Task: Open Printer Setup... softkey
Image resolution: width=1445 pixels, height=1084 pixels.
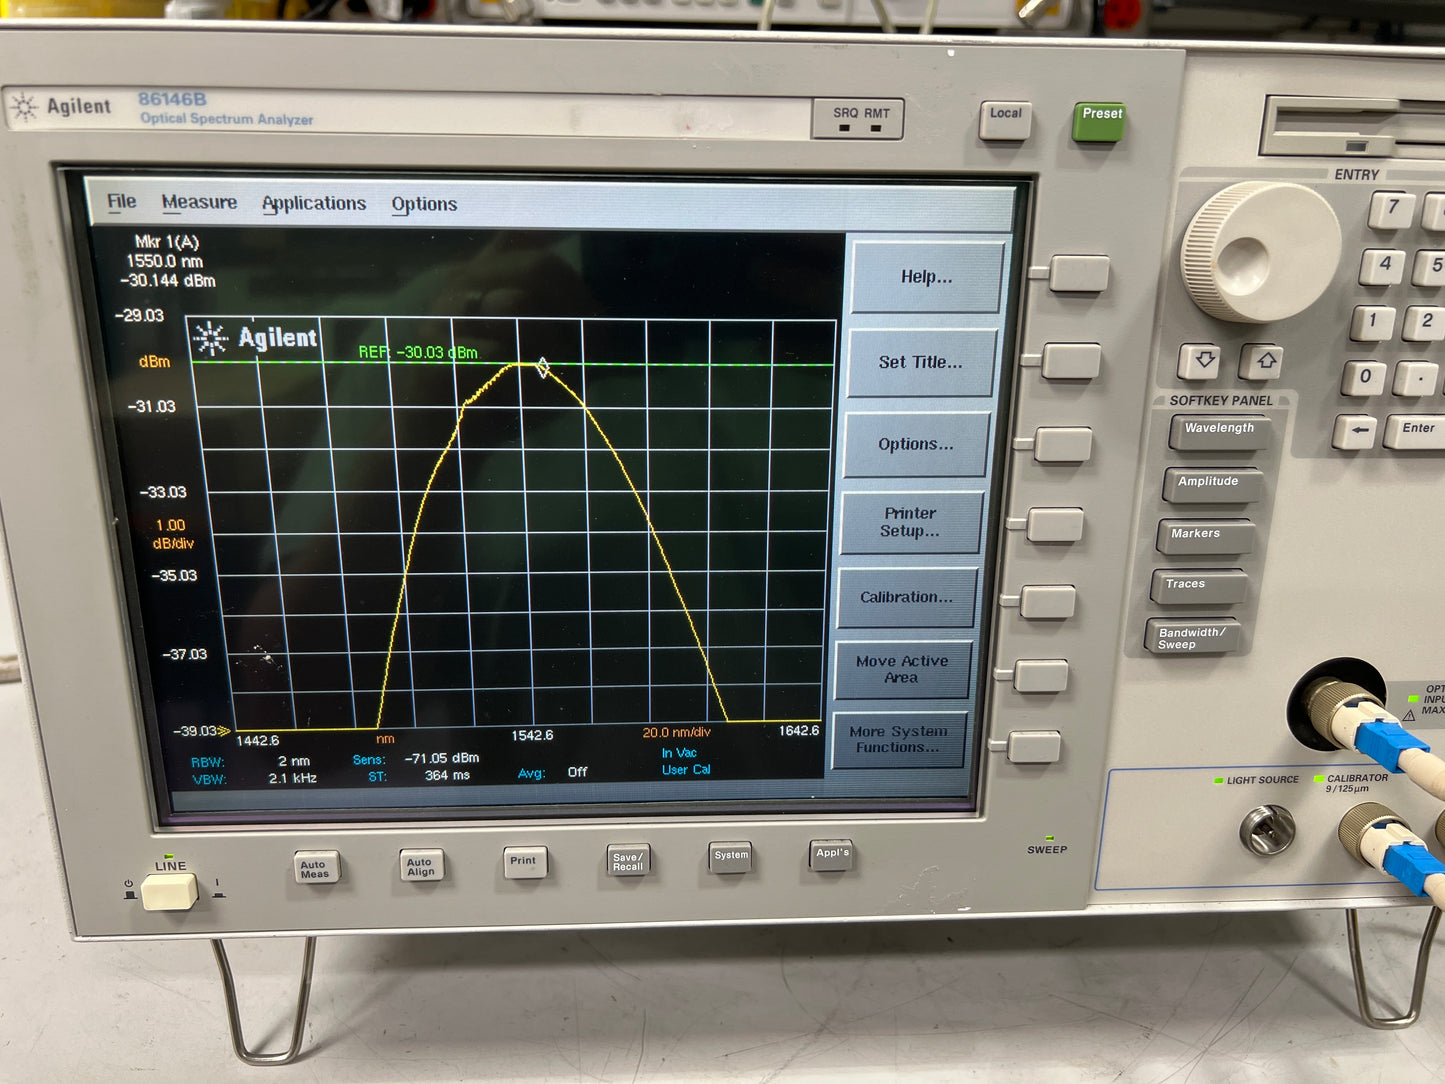Action: pos(910,522)
